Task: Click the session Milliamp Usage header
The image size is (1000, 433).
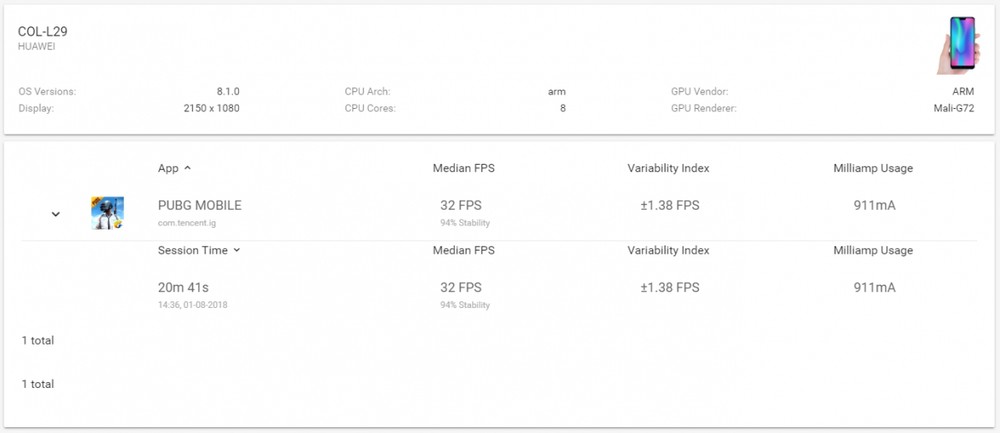Action: [x=873, y=251]
